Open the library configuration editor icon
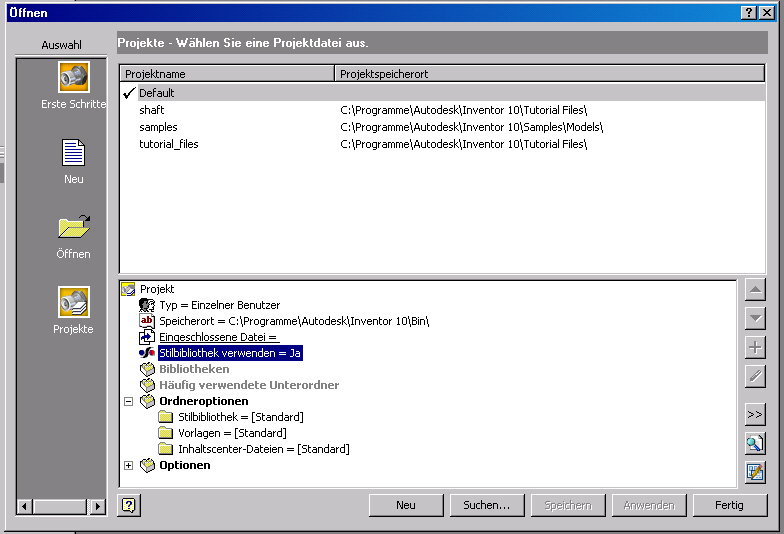The height and width of the screenshot is (534, 784). pos(755,472)
